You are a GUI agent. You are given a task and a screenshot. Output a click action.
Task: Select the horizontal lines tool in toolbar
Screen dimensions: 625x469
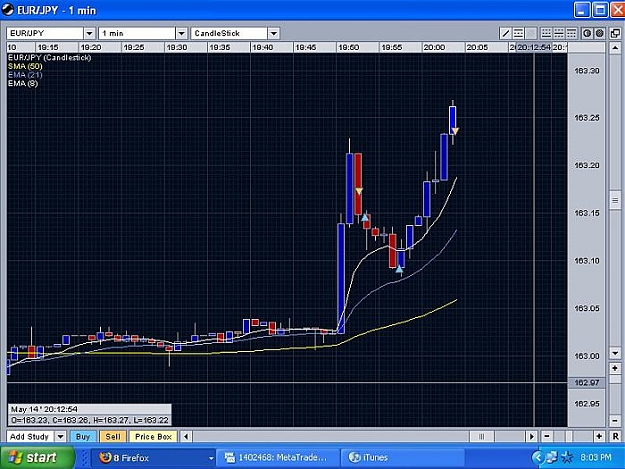pos(518,33)
